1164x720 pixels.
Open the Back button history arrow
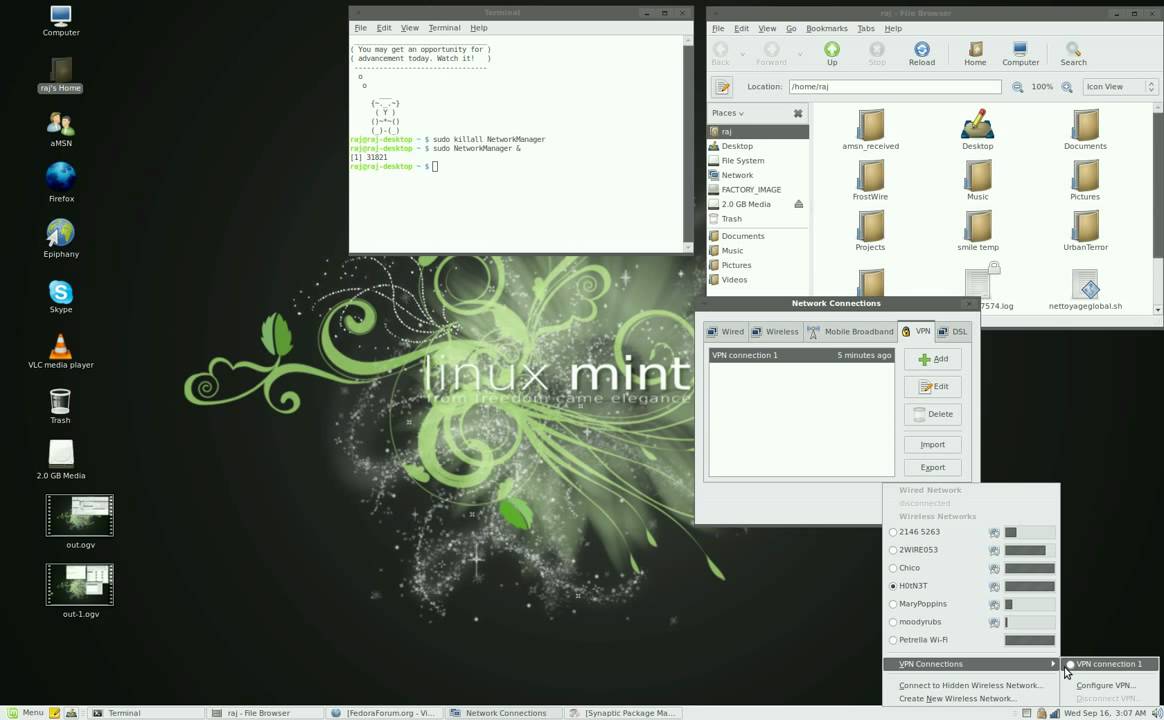pos(742,53)
